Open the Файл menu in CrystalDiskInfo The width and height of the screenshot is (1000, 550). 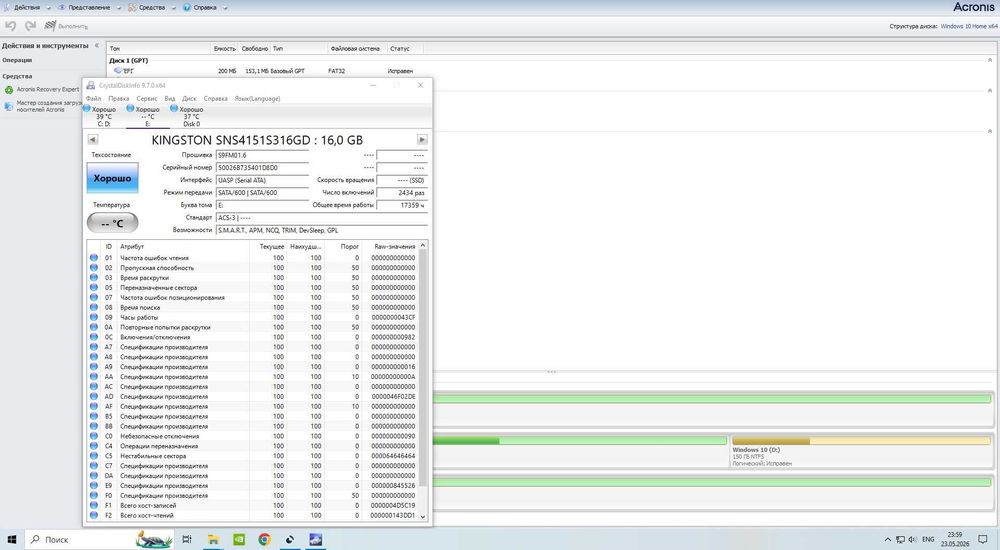[x=93, y=99]
